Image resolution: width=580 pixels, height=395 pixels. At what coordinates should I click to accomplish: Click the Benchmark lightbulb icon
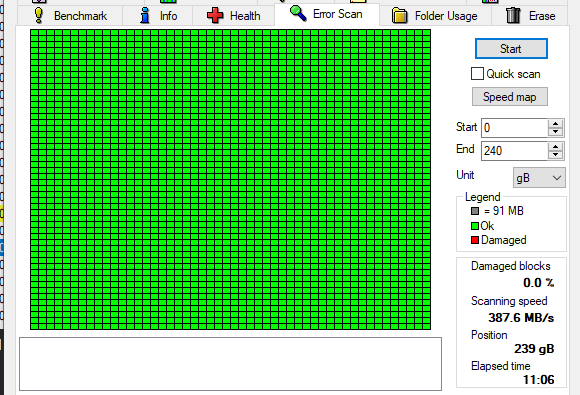38,16
